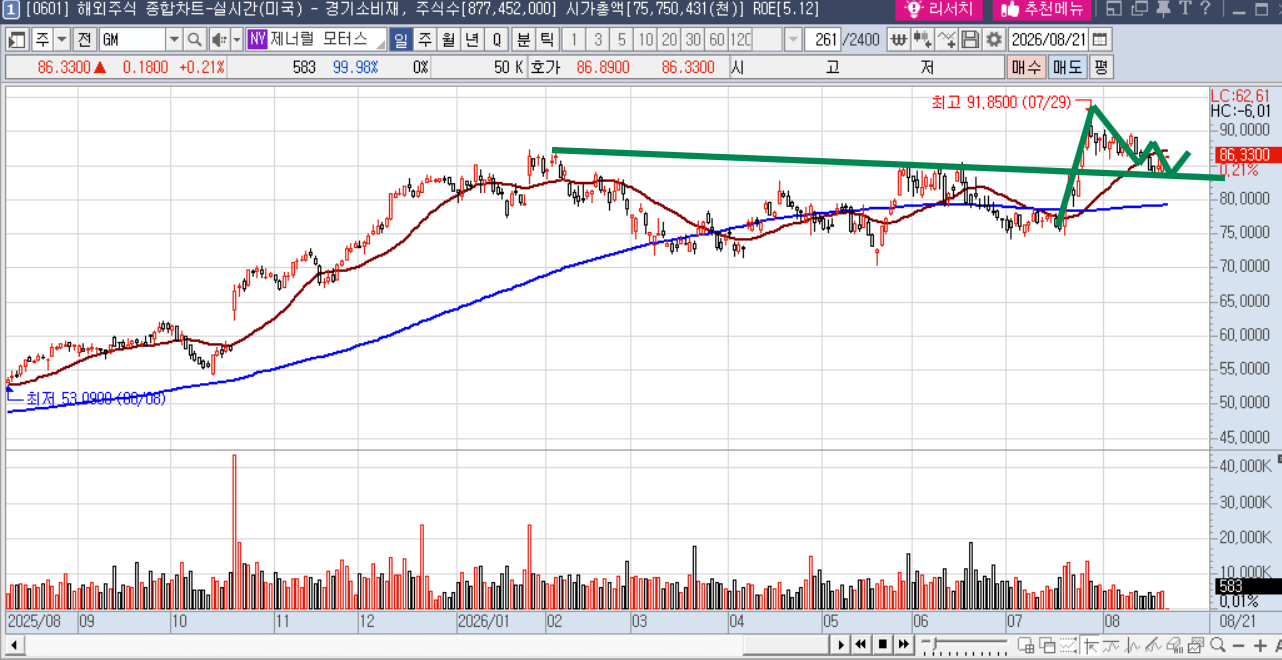Click the candle count field showing 261
This screenshot has height=660, width=1282.
tap(823, 40)
